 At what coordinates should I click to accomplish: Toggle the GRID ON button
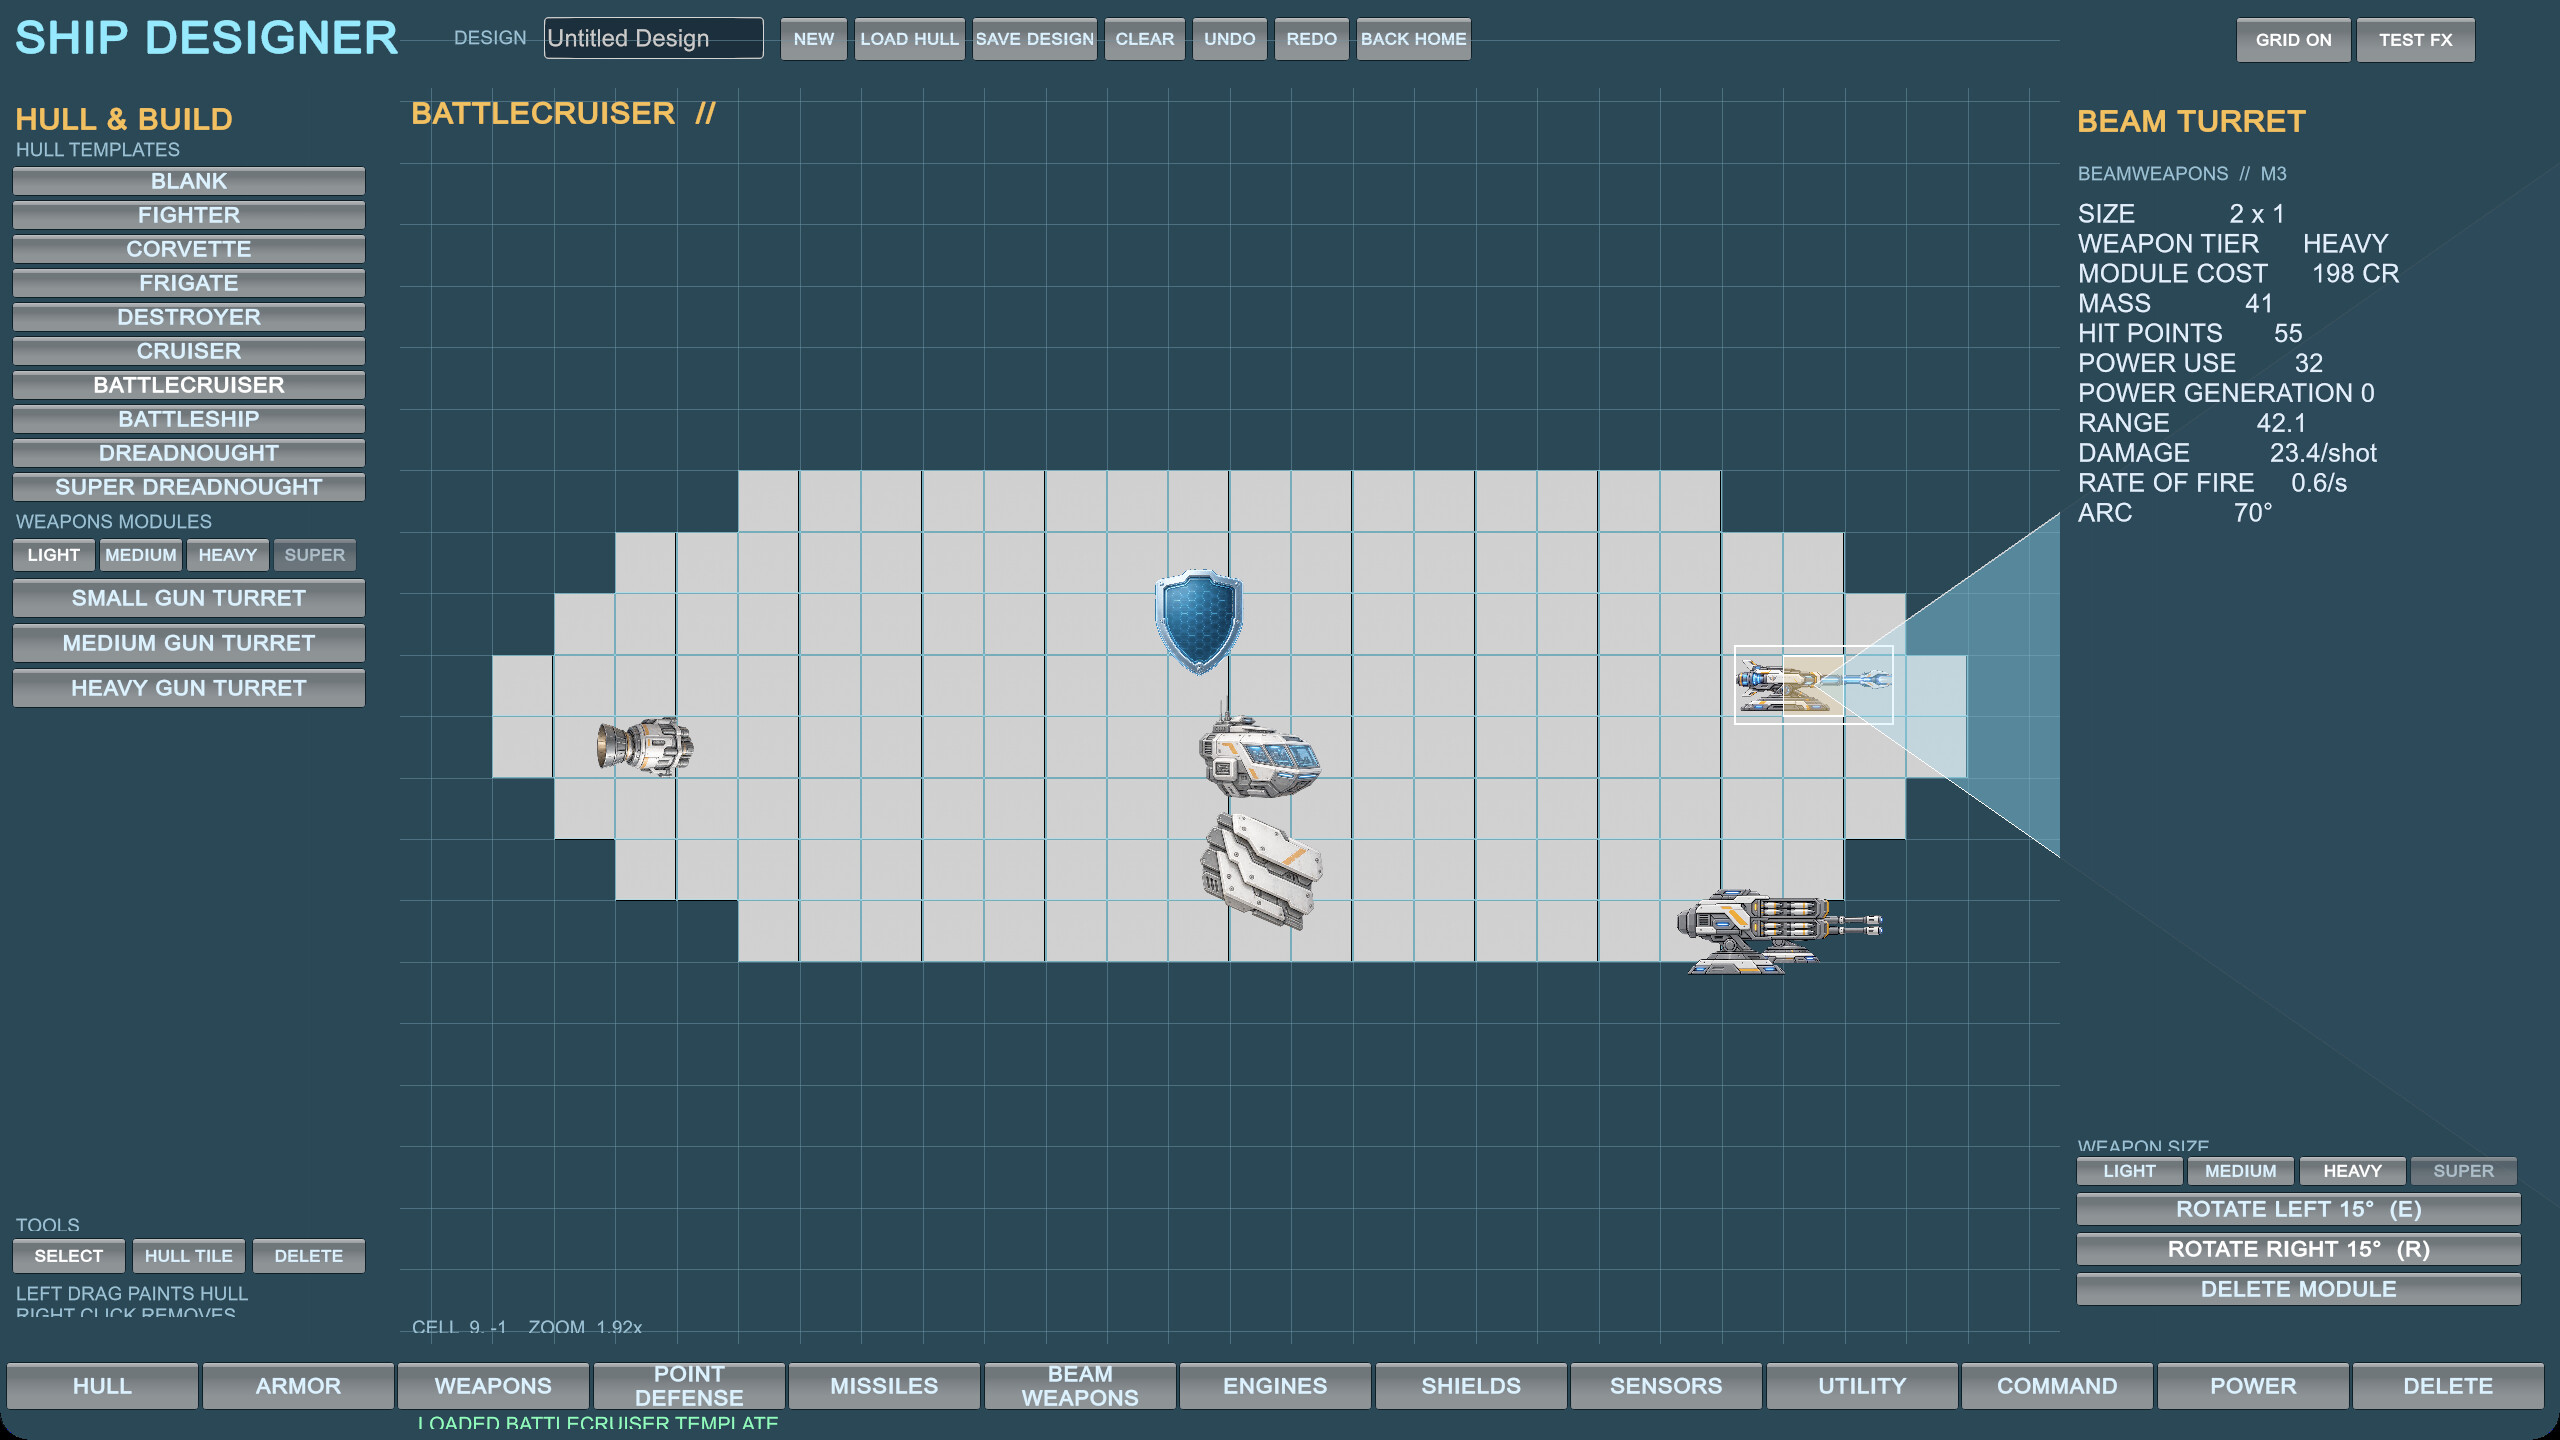point(2293,40)
